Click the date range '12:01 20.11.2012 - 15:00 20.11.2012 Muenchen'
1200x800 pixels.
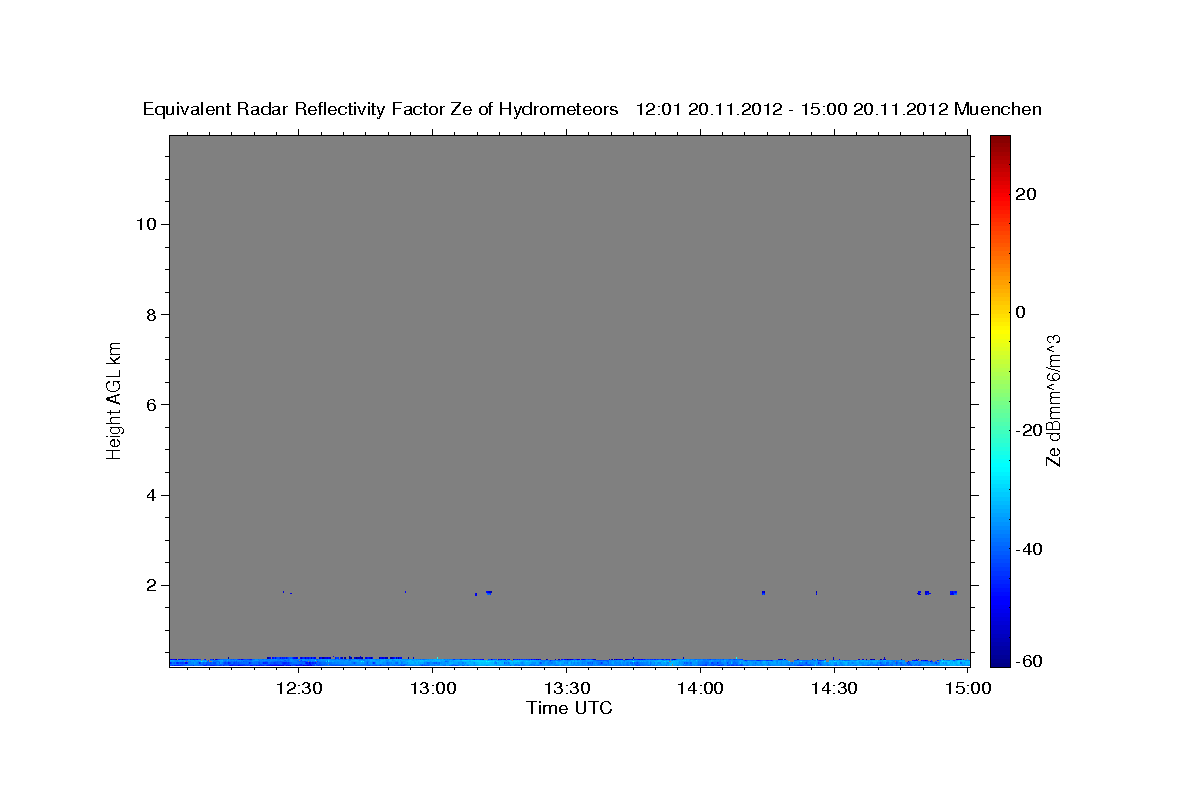tap(839, 110)
